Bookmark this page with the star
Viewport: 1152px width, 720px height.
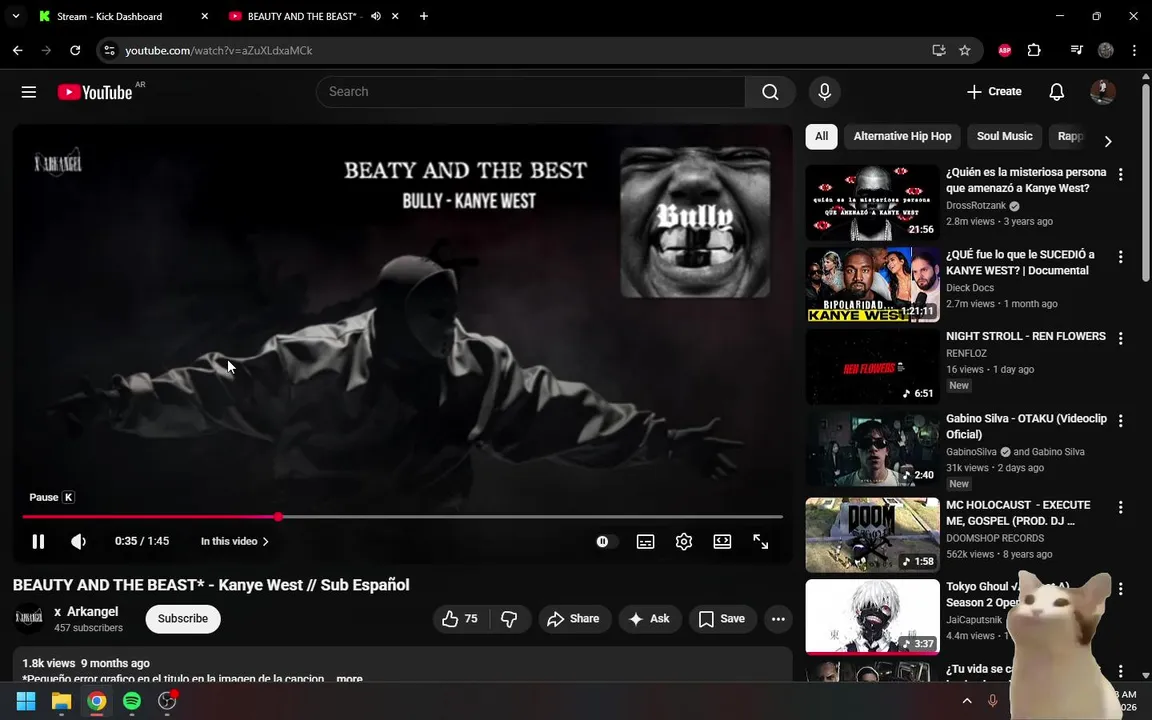[965, 51]
